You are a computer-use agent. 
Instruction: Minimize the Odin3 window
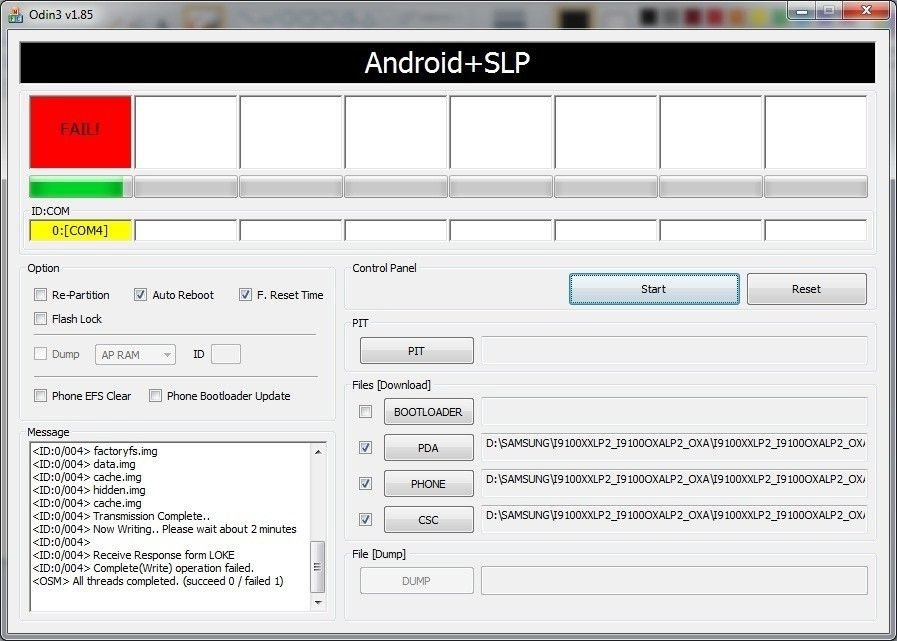pos(801,11)
